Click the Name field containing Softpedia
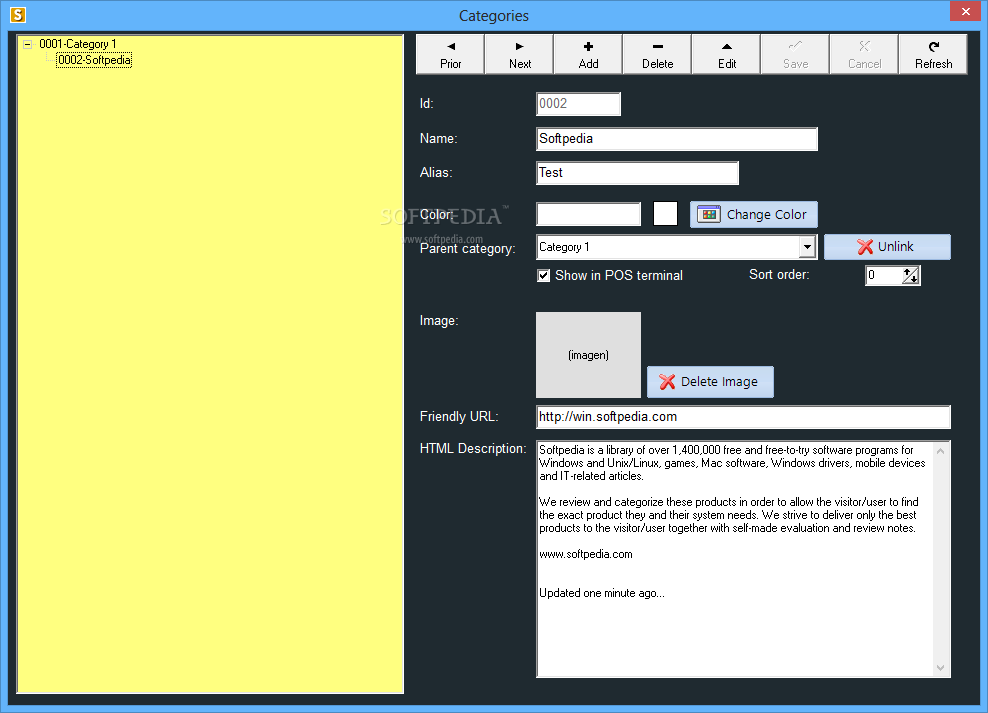This screenshot has width=988, height=713. (677, 139)
